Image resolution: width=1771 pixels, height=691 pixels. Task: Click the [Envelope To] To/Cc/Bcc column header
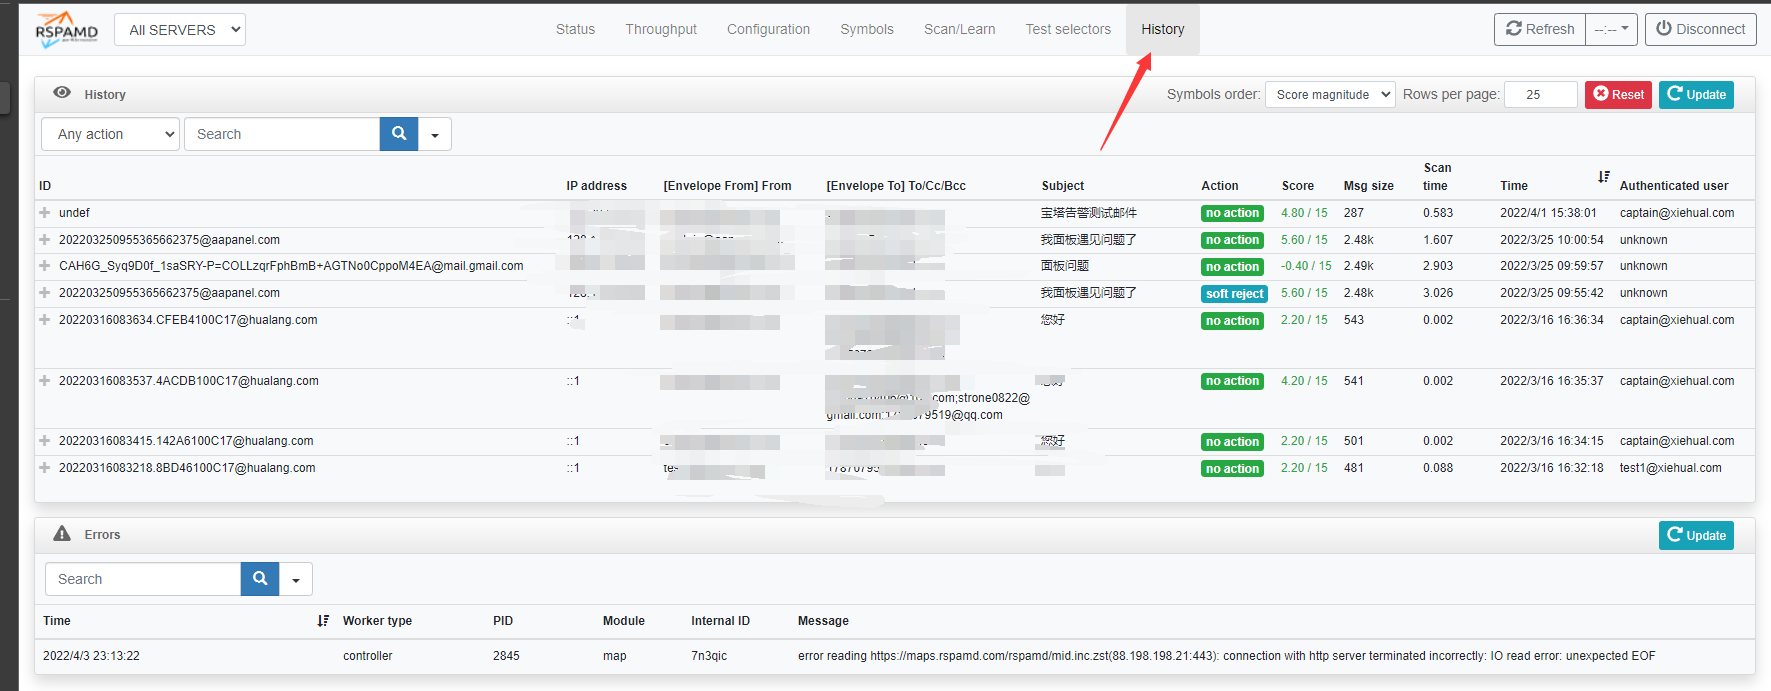click(x=896, y=186)
